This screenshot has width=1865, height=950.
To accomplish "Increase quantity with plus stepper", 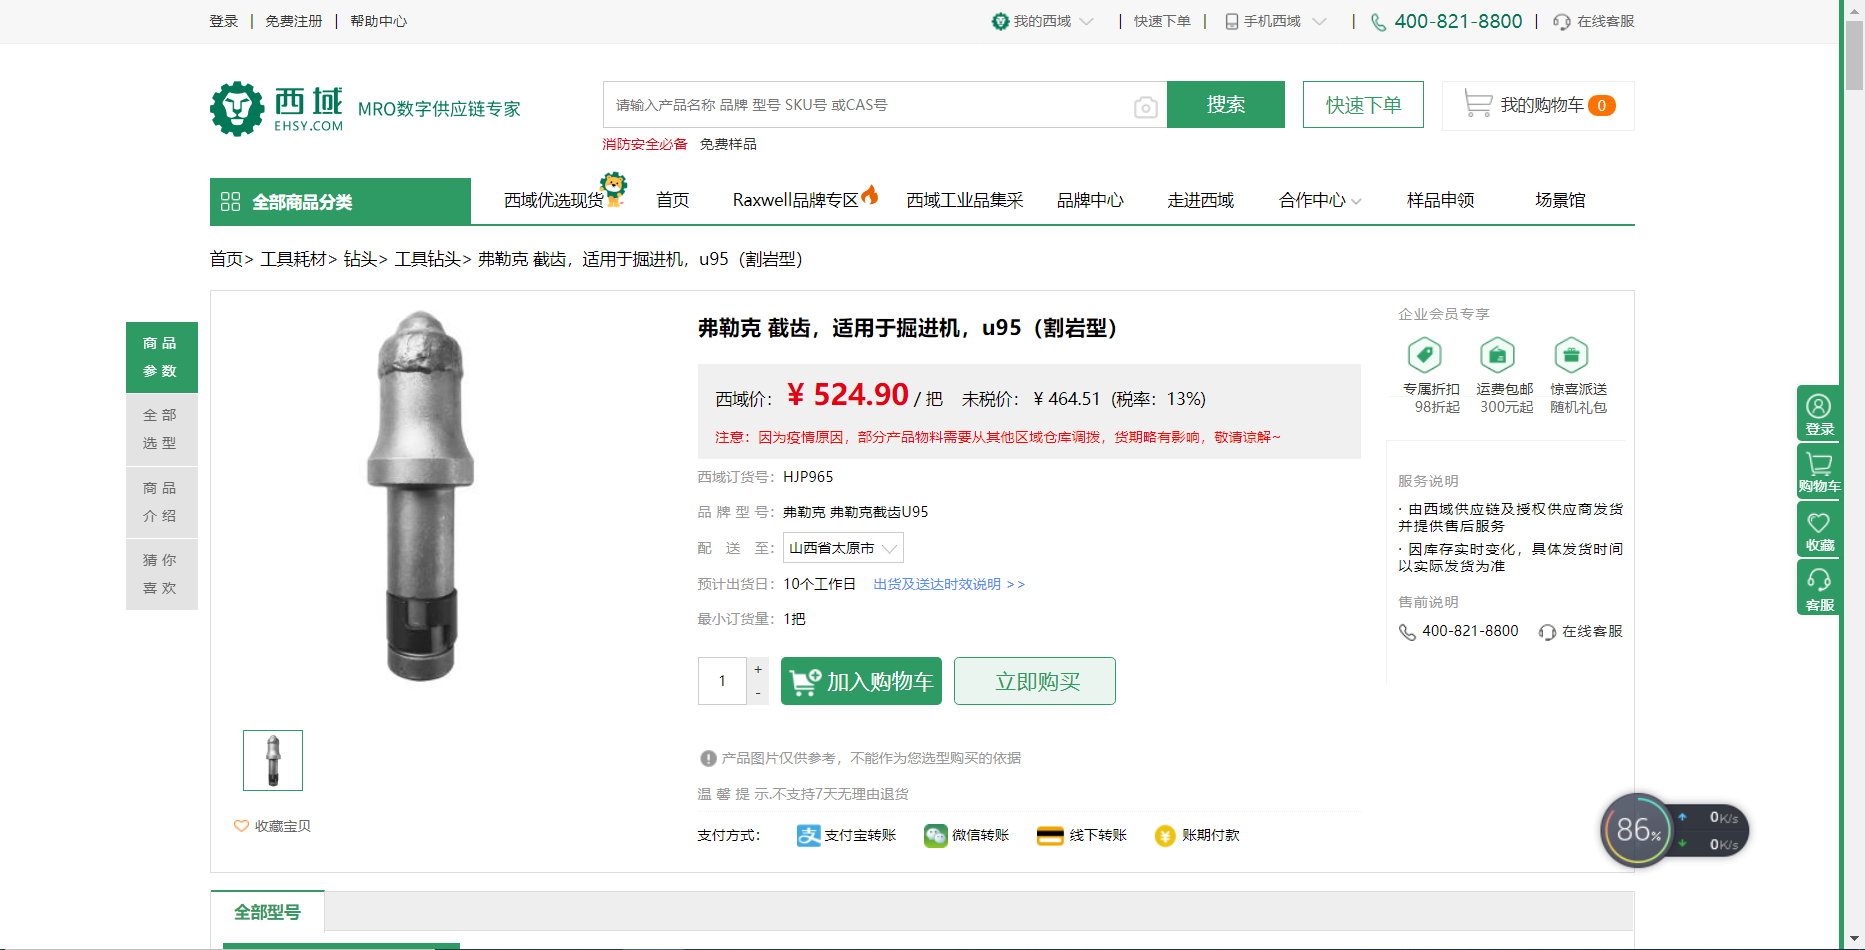I will pyautogui.click(x=758, y=669).
